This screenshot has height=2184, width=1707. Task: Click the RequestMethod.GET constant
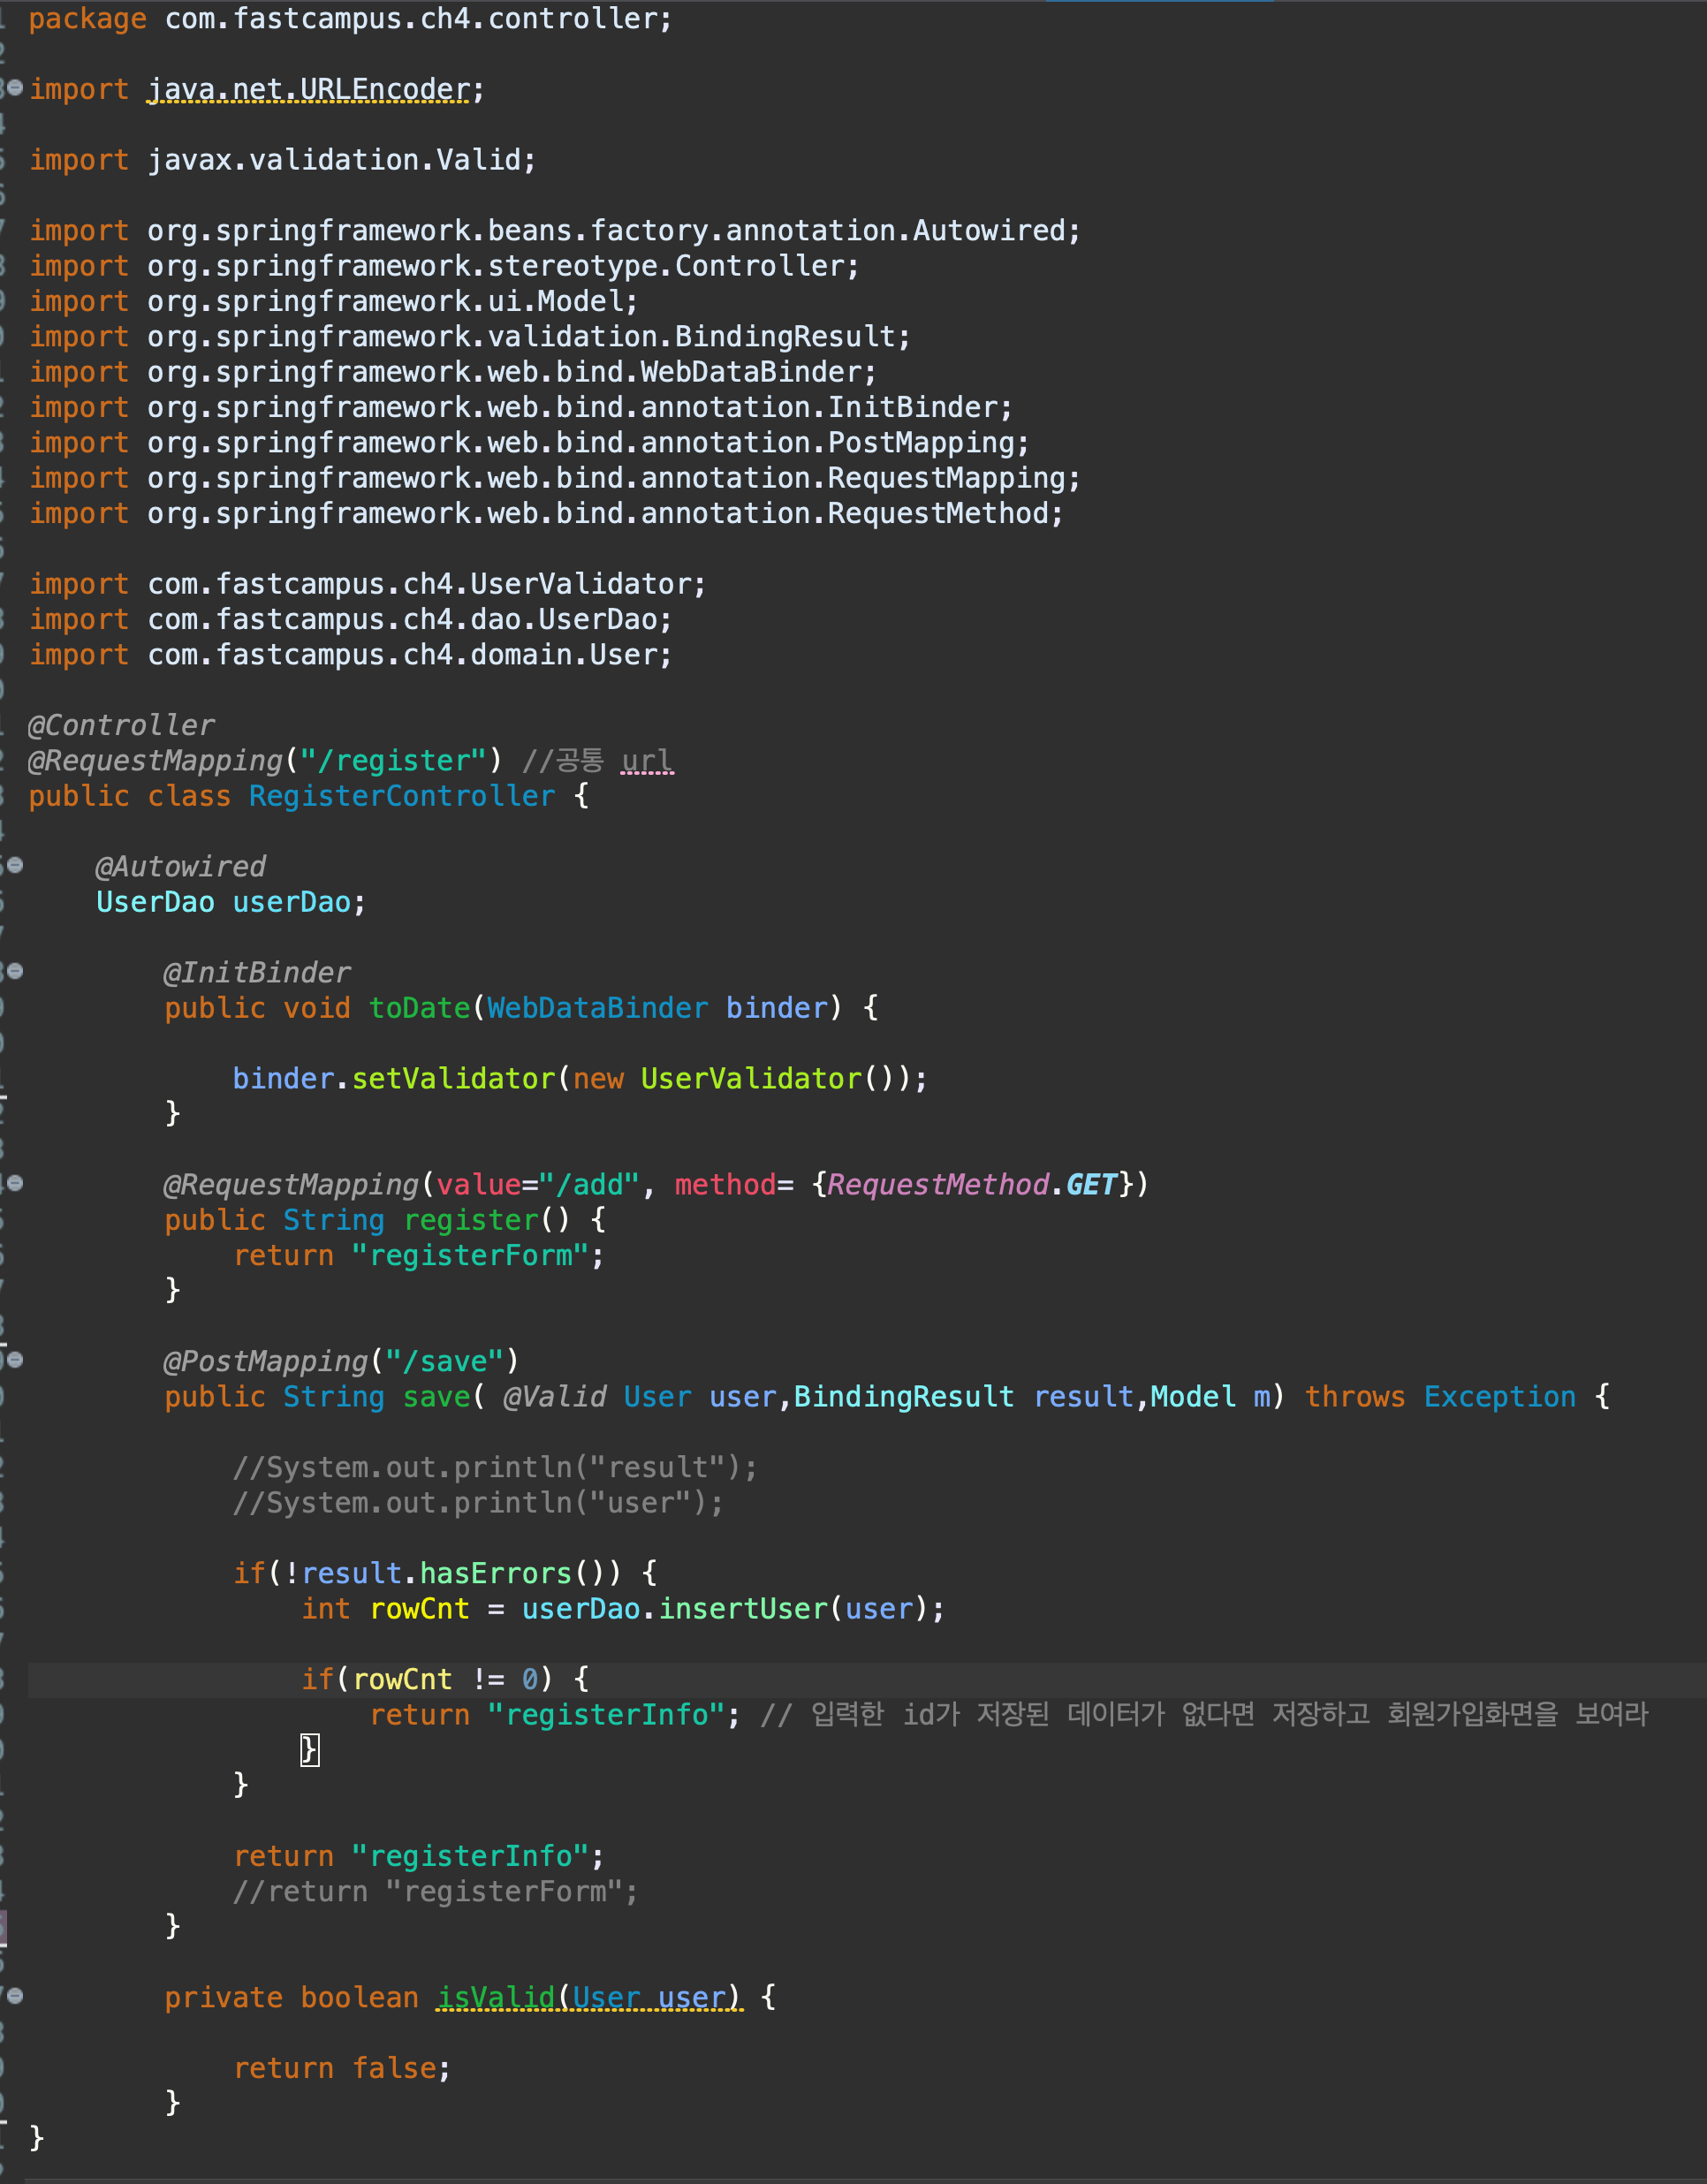[1090, 1185]
